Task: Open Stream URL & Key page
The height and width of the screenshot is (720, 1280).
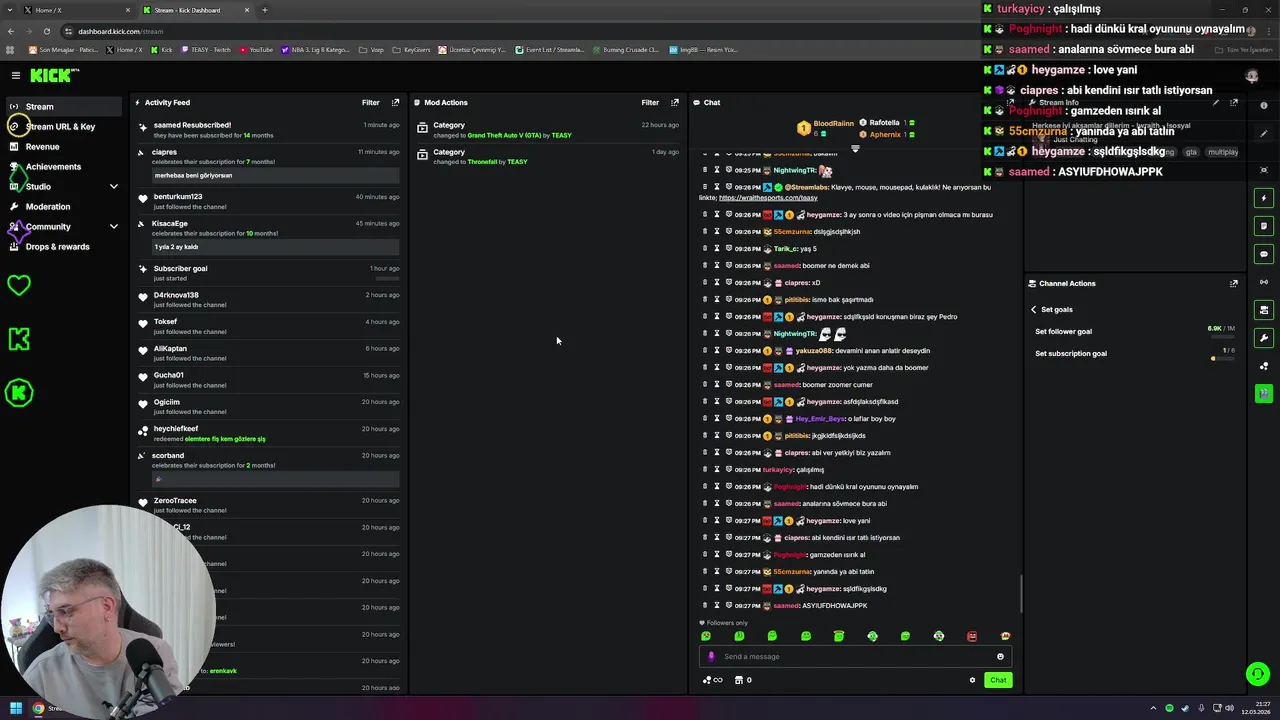Action: pos(60,126)
